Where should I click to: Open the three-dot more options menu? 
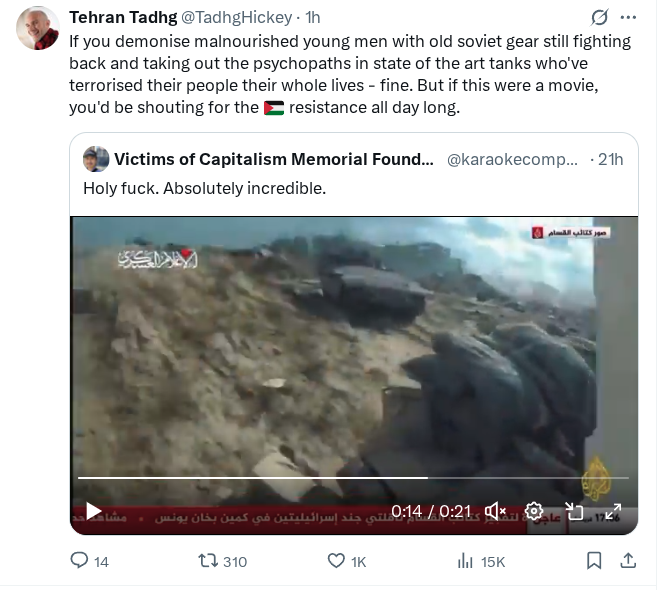[628, 17]
